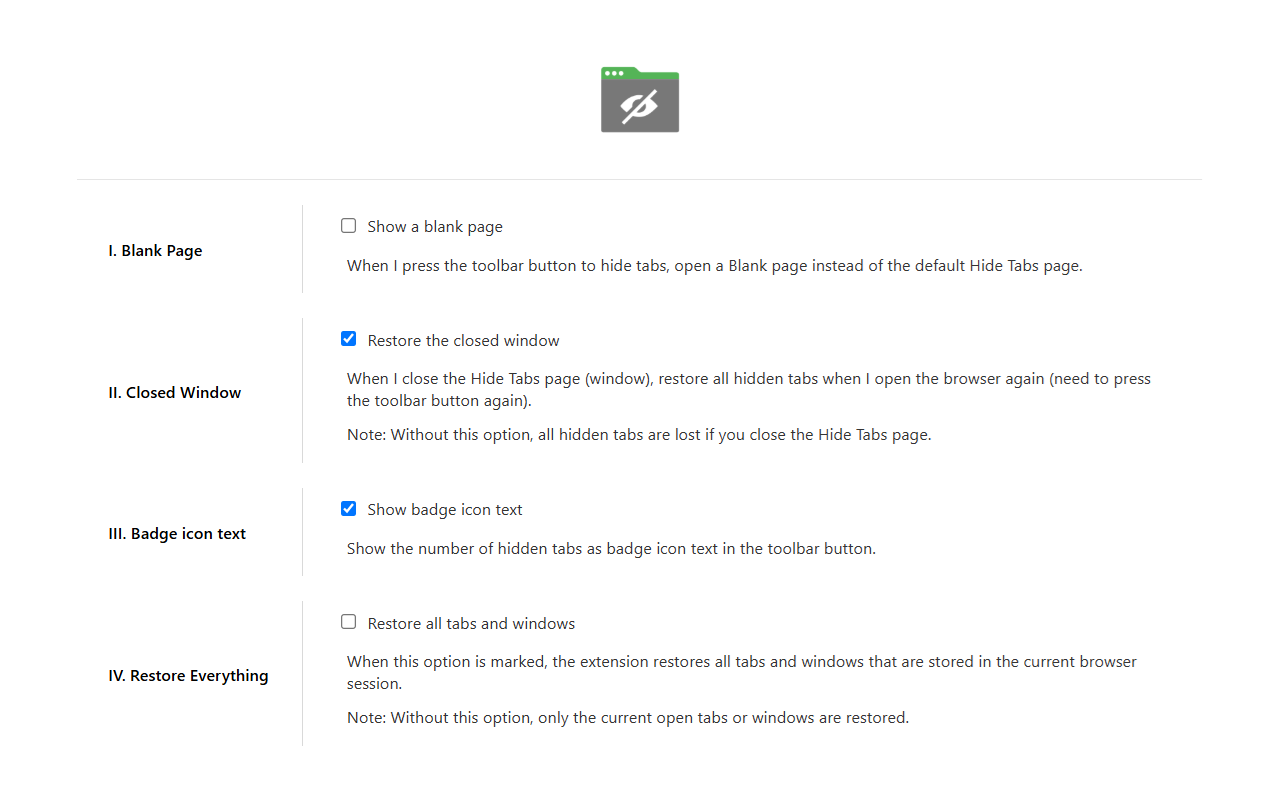Click the Show badge icon text label

(444, 509)
